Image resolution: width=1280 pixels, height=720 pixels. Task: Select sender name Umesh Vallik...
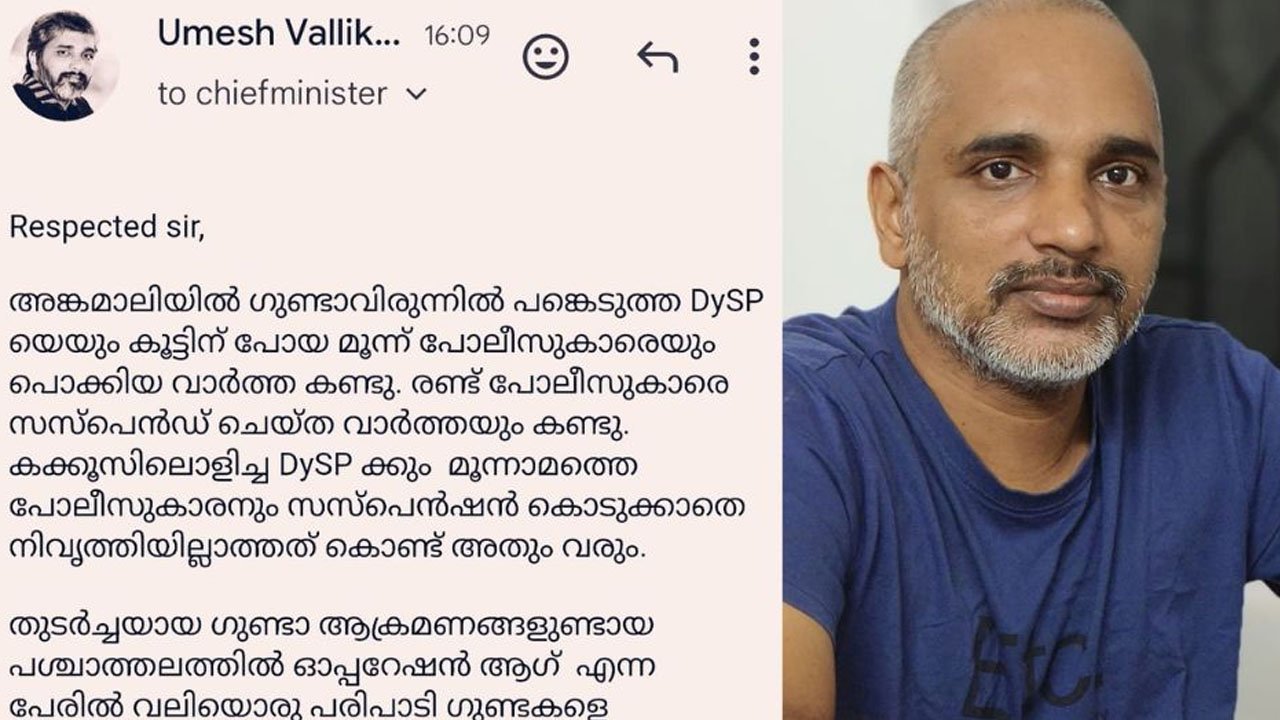[x=279, y=34]
